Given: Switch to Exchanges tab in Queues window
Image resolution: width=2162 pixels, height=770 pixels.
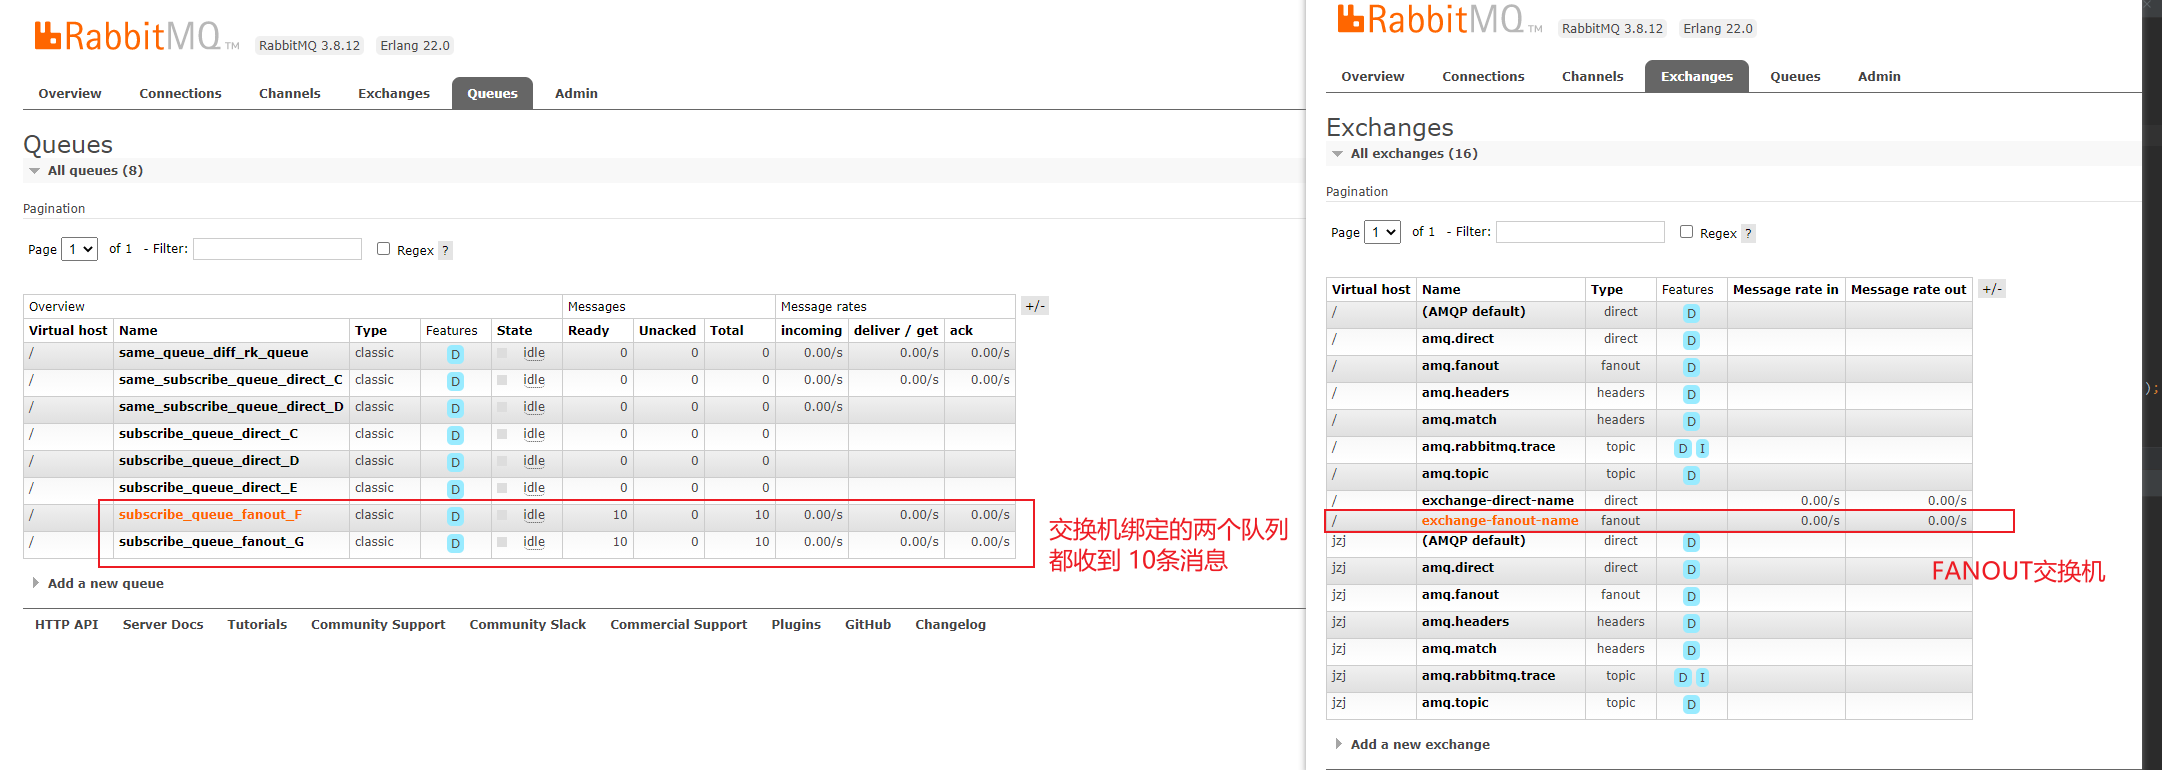Looking at the screenshot, I should pos(394,93).
